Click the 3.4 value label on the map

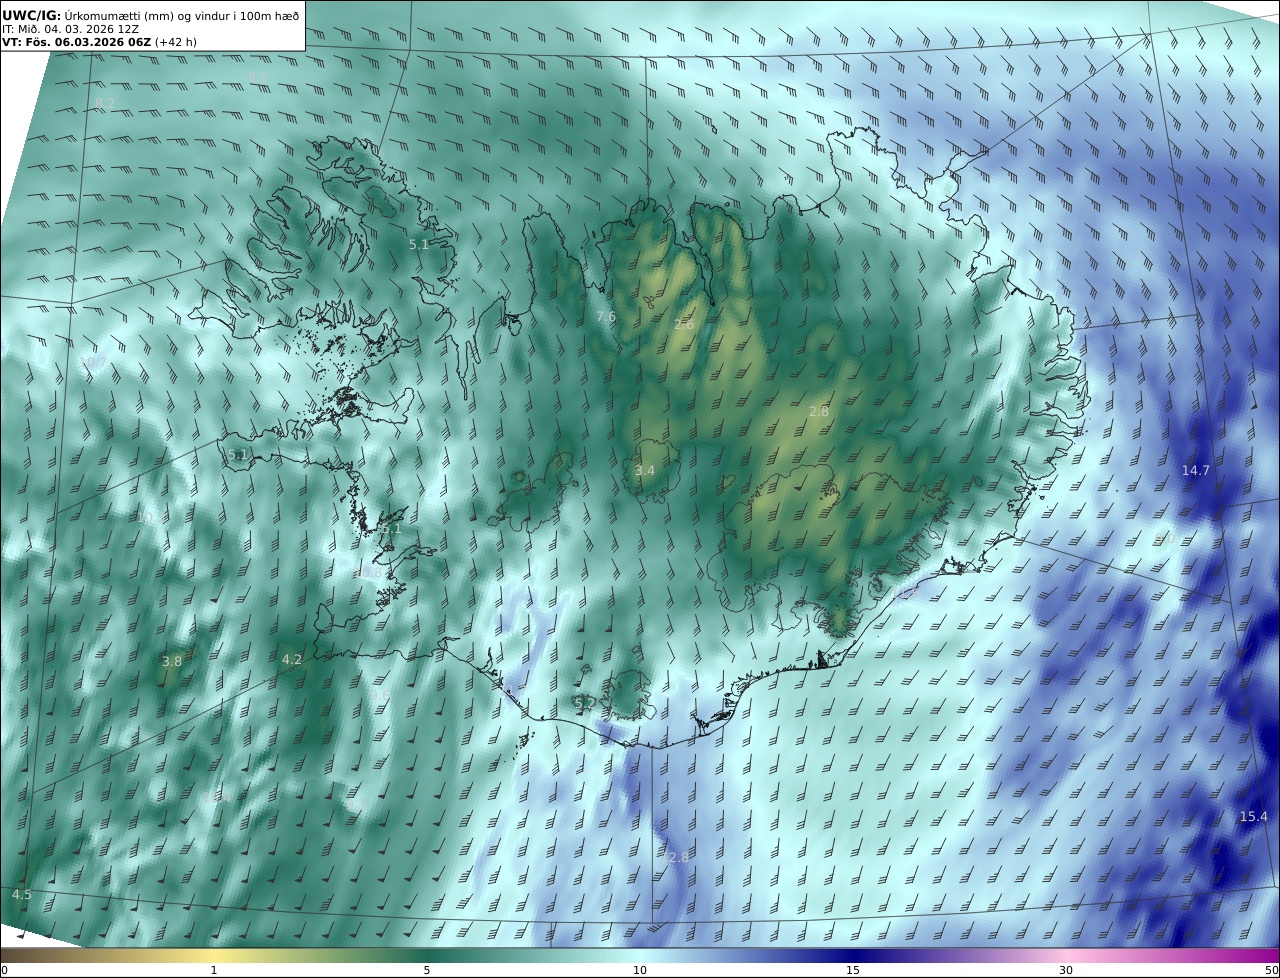645,470
